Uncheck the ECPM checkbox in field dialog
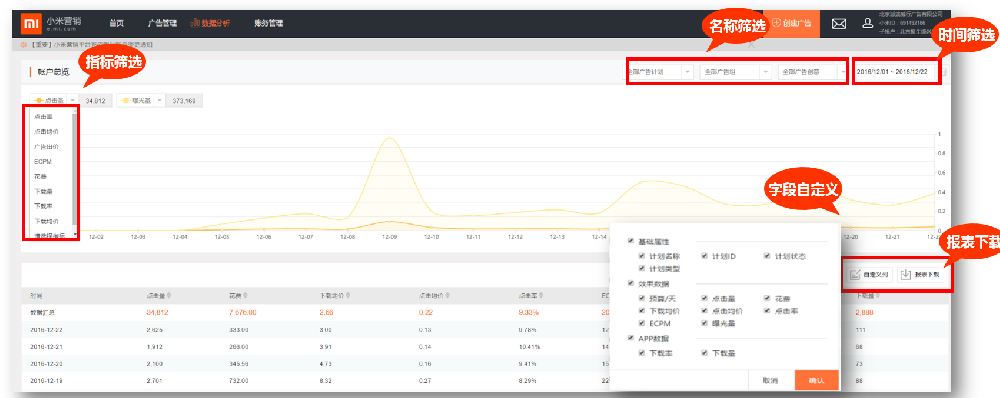The image size is (1000, 398). point(642,323)
